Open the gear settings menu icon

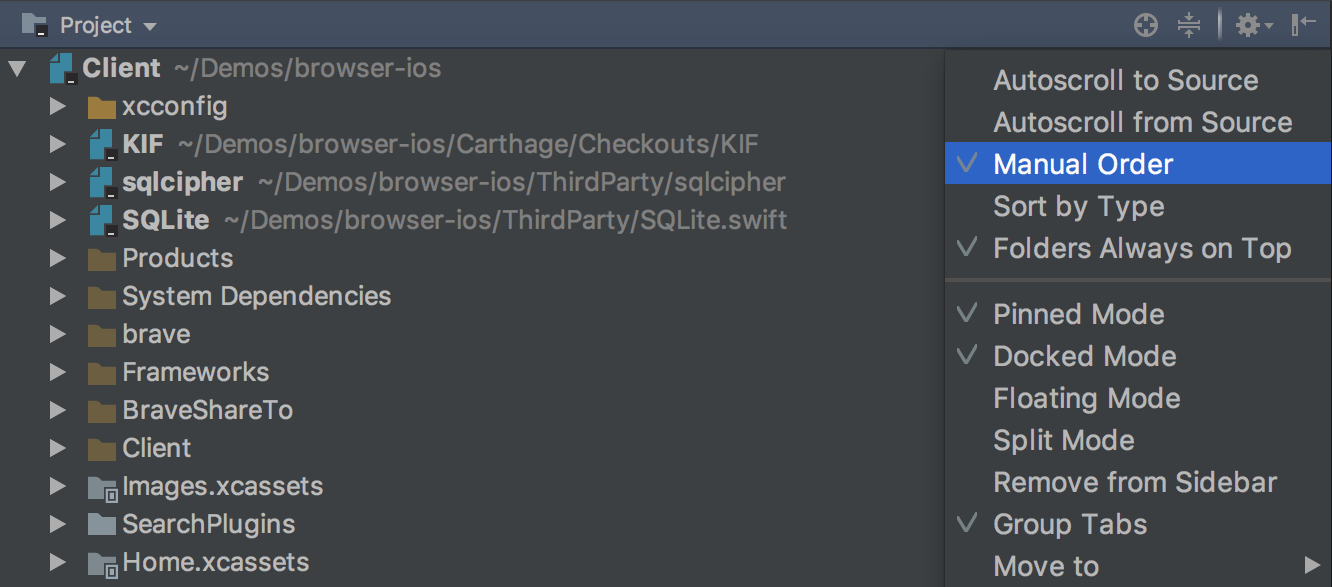pos(1252,25)
